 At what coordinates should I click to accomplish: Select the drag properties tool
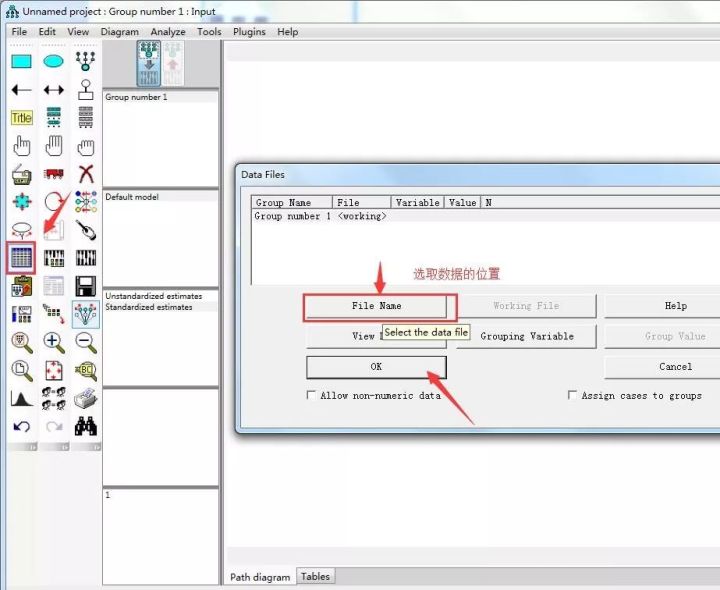click(53, 314)
